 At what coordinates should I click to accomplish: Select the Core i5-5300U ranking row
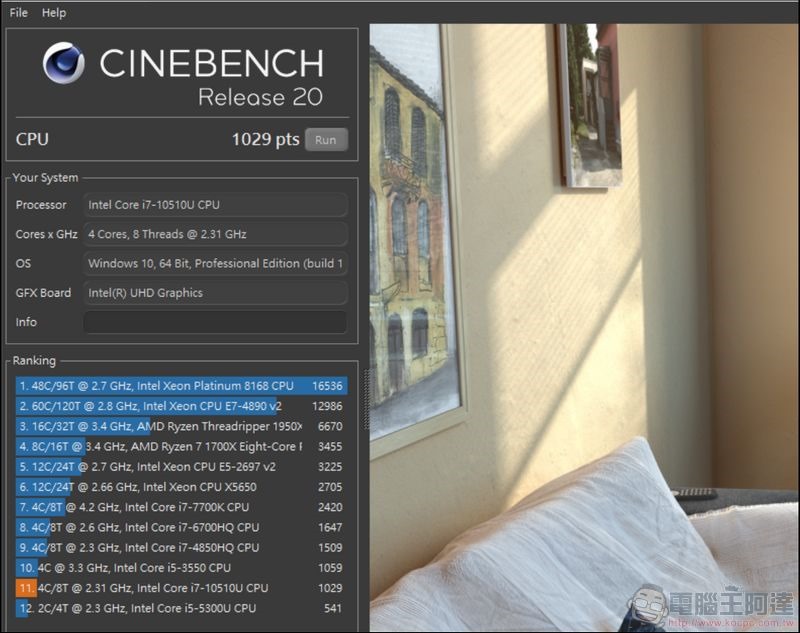pos(182,608)
